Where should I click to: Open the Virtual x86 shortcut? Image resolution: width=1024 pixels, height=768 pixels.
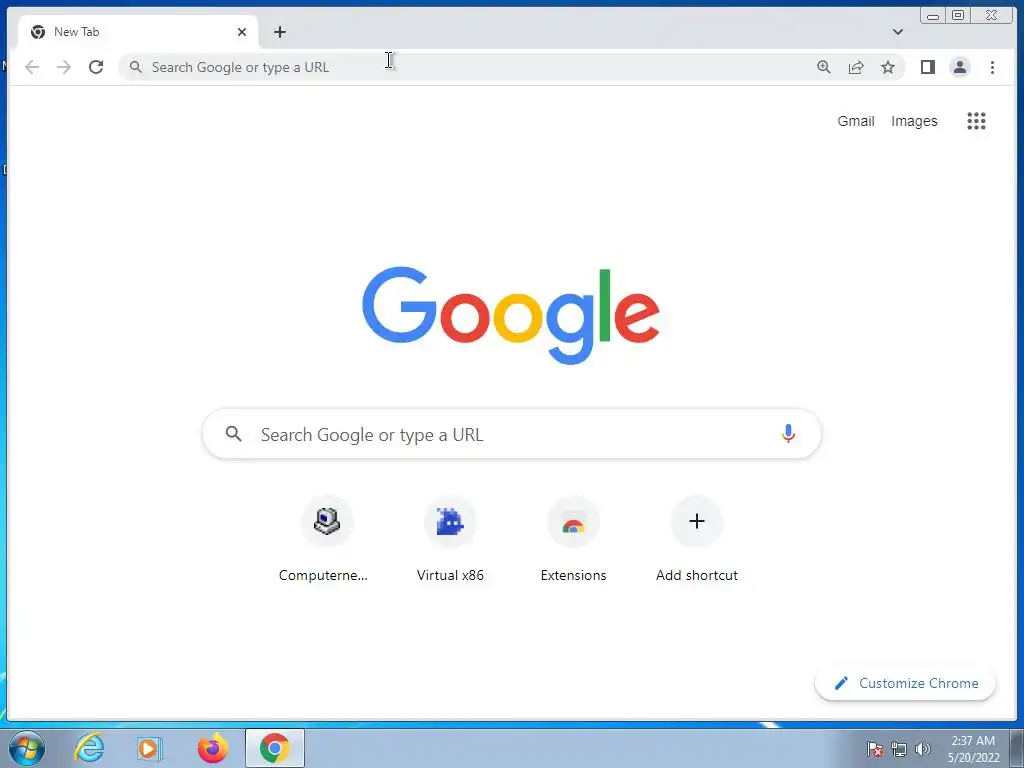coord(450,539)
